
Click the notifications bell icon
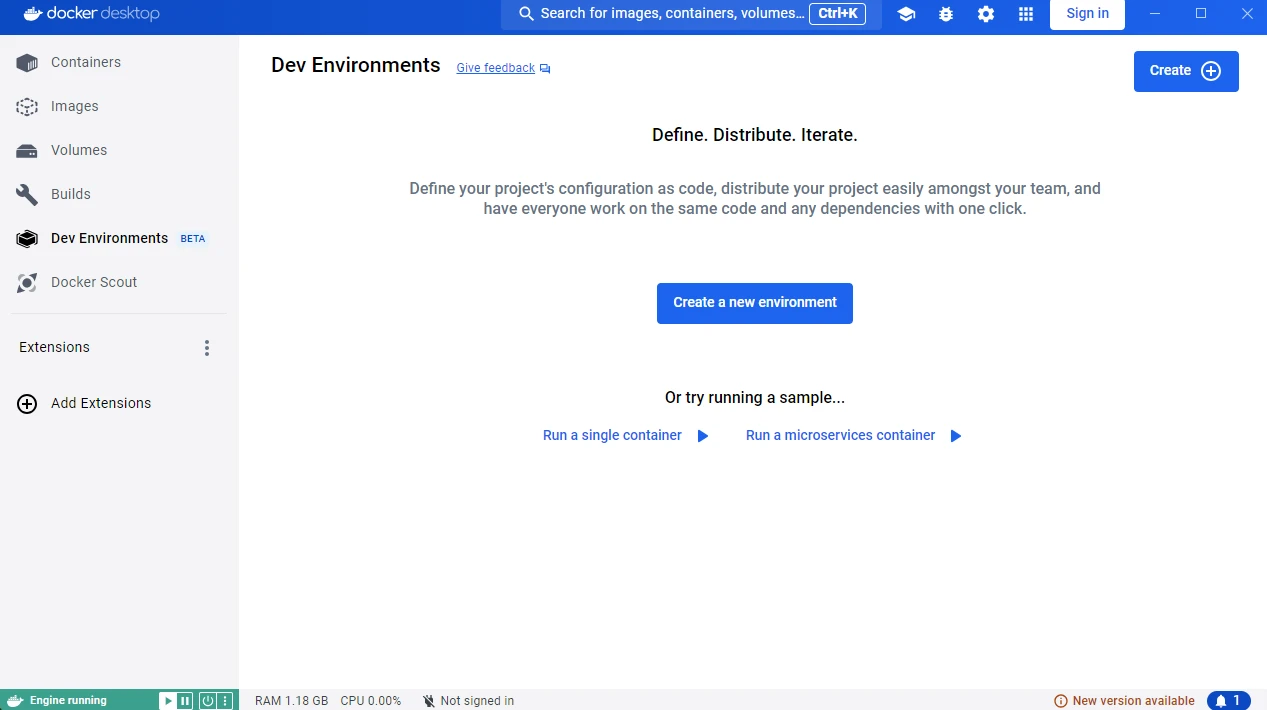[x=1228, y=701]
